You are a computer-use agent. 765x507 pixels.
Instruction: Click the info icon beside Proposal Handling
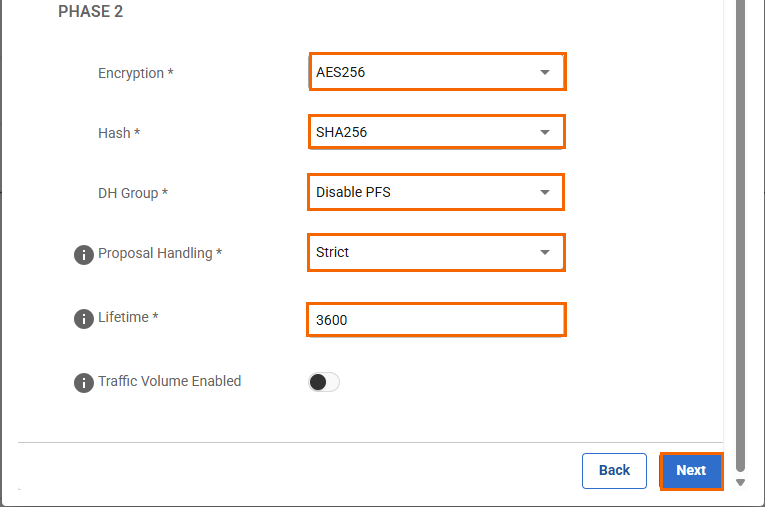(x=84, y=255)
